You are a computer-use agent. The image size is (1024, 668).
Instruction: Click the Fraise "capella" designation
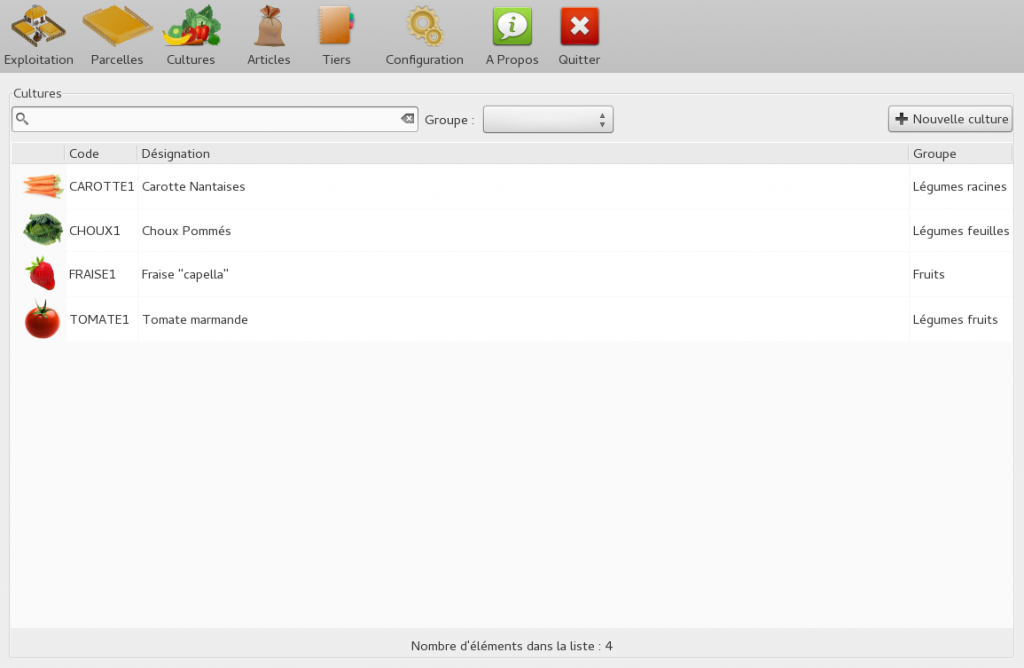tap(185, 274)
